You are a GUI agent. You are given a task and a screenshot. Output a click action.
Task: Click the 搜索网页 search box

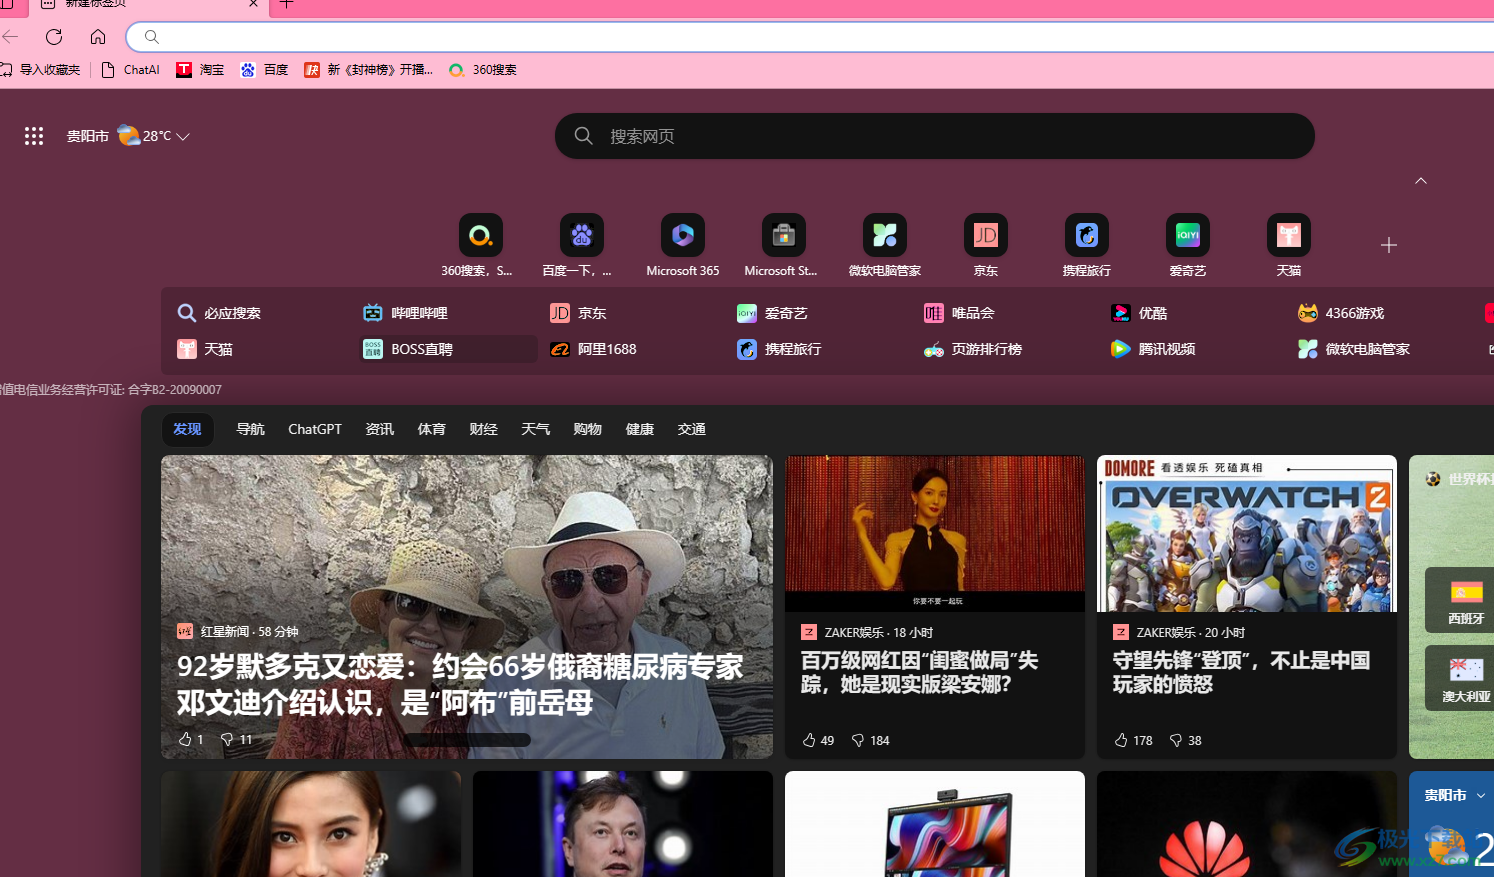pos(935,136)
